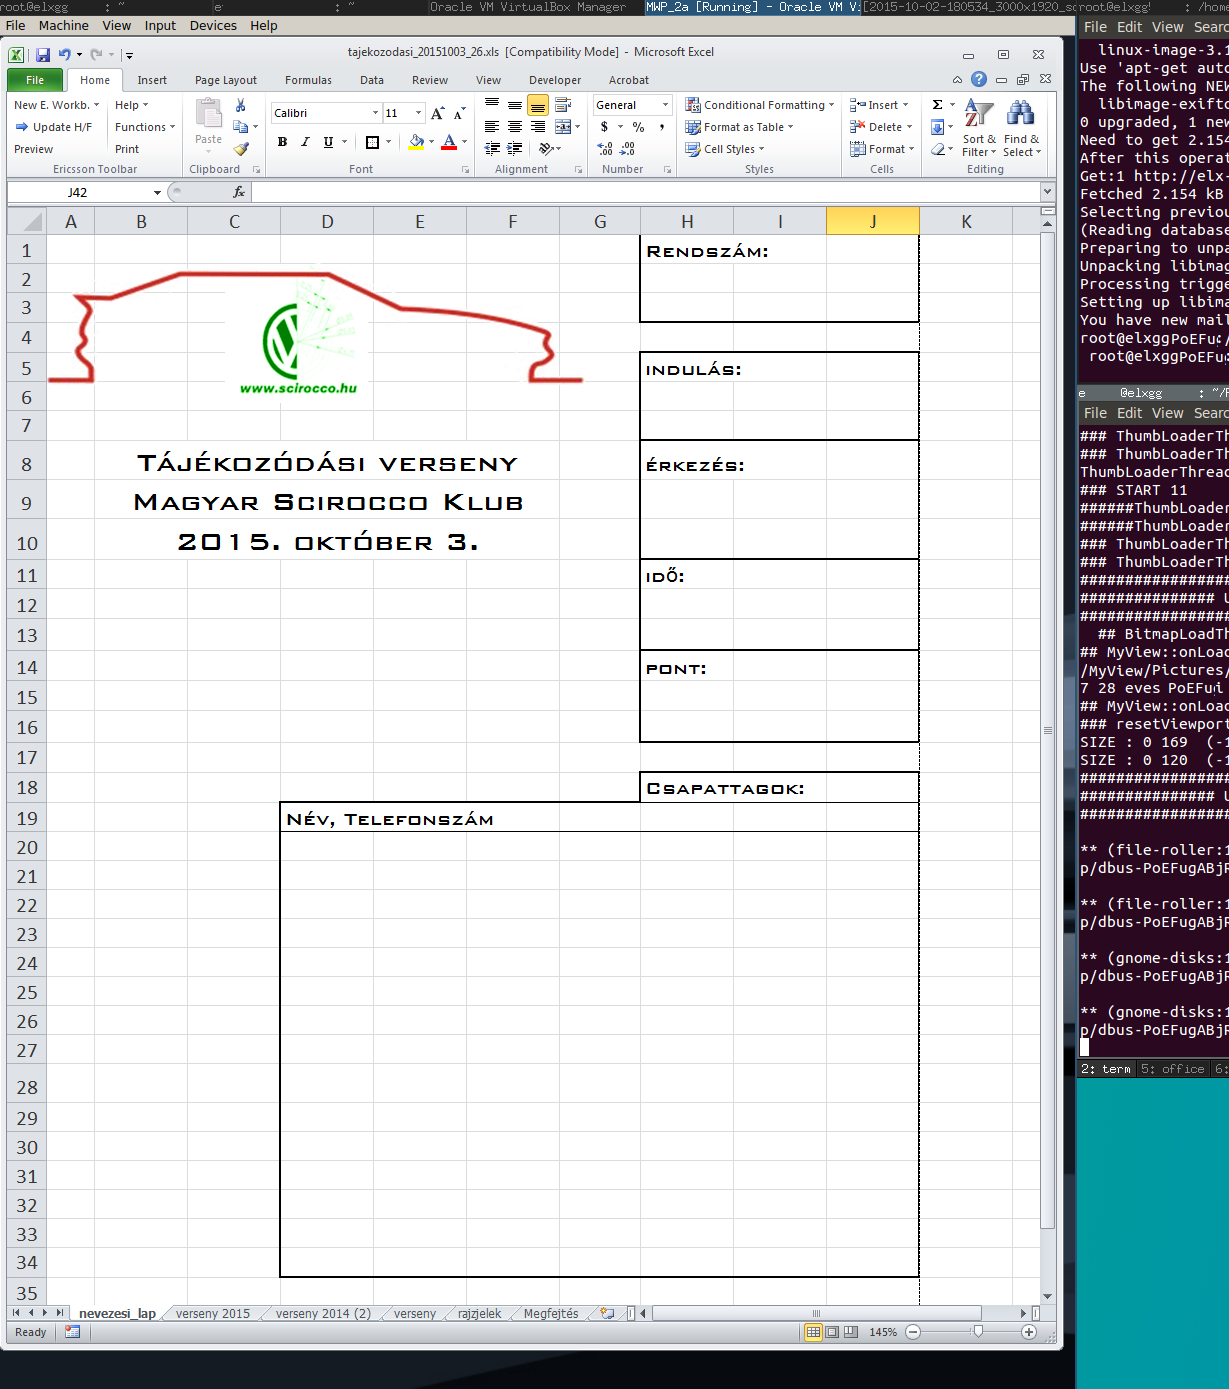Toggle the highlighted Bottom Align button
The width and height of the screenshot is (1229, 1389).
[538, 105]
